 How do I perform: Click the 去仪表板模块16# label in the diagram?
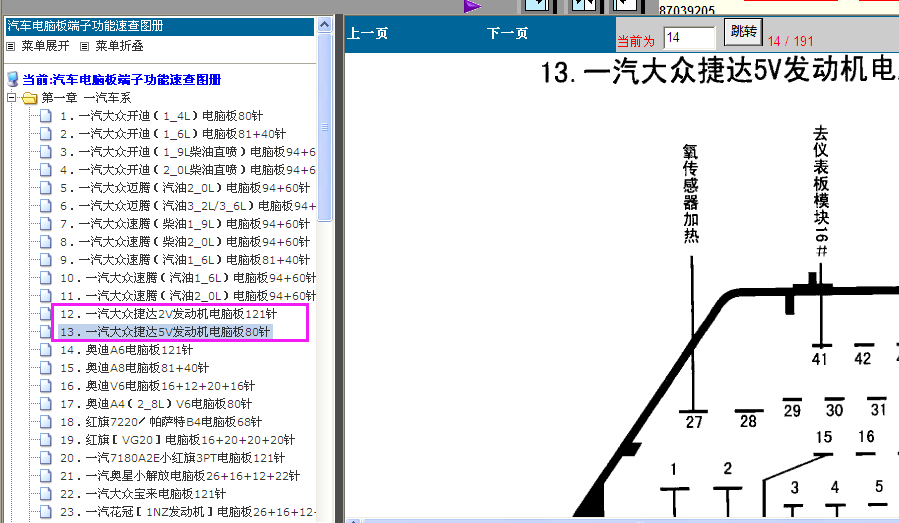click(x=821, y=192)
